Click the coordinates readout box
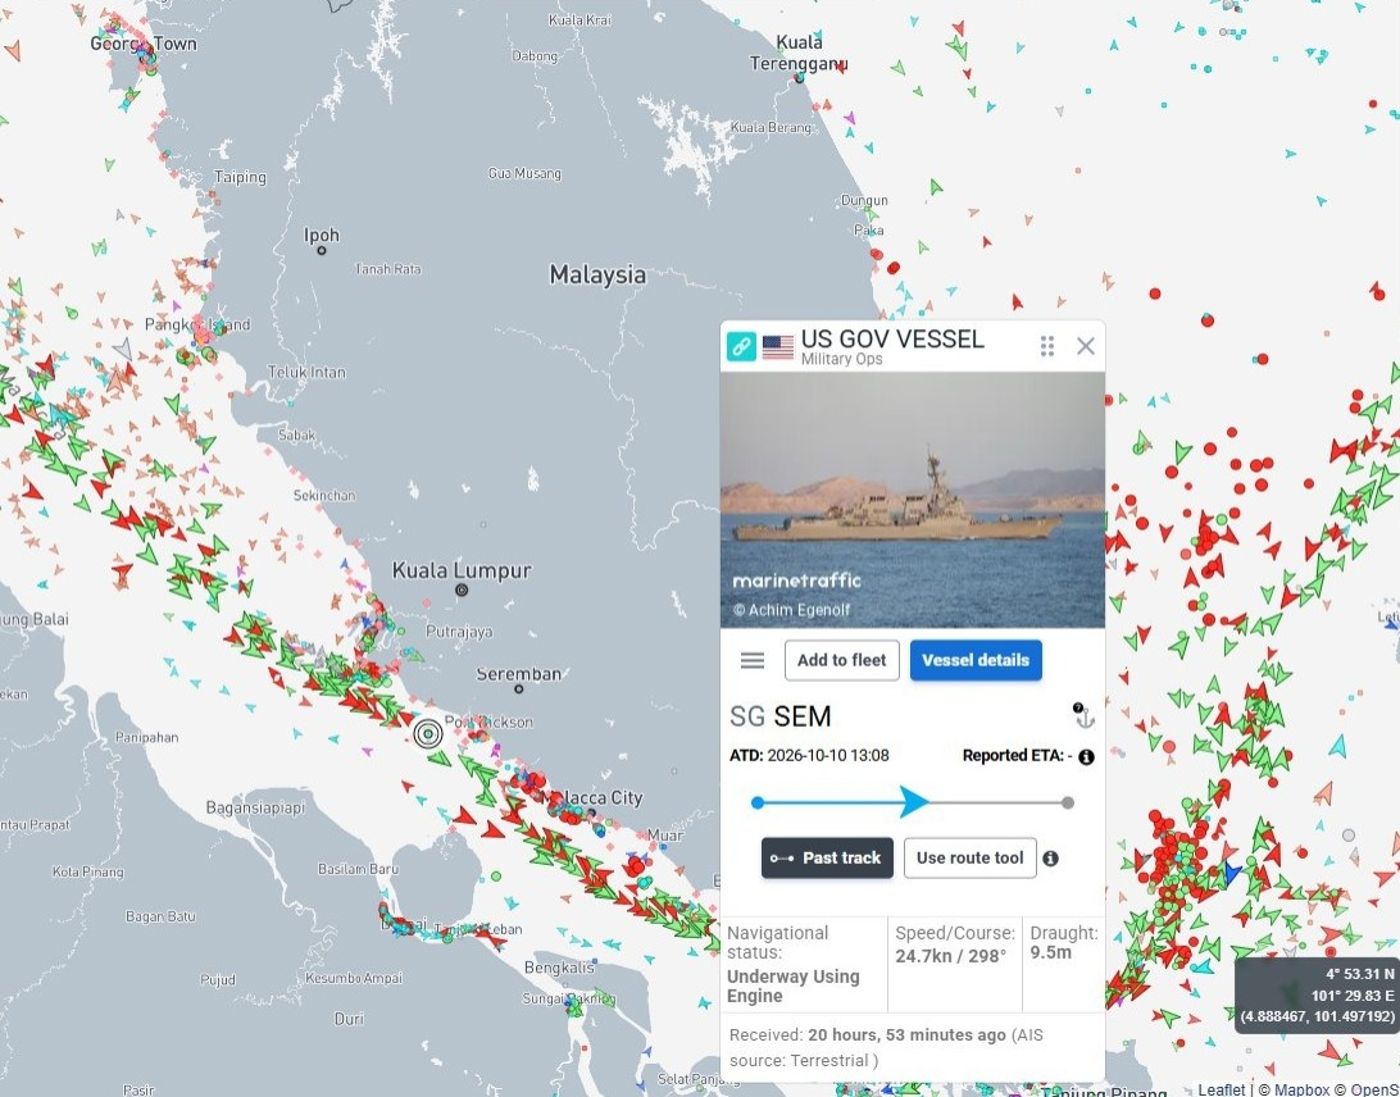The image size is (1400, 1097). click(1317, 994)
